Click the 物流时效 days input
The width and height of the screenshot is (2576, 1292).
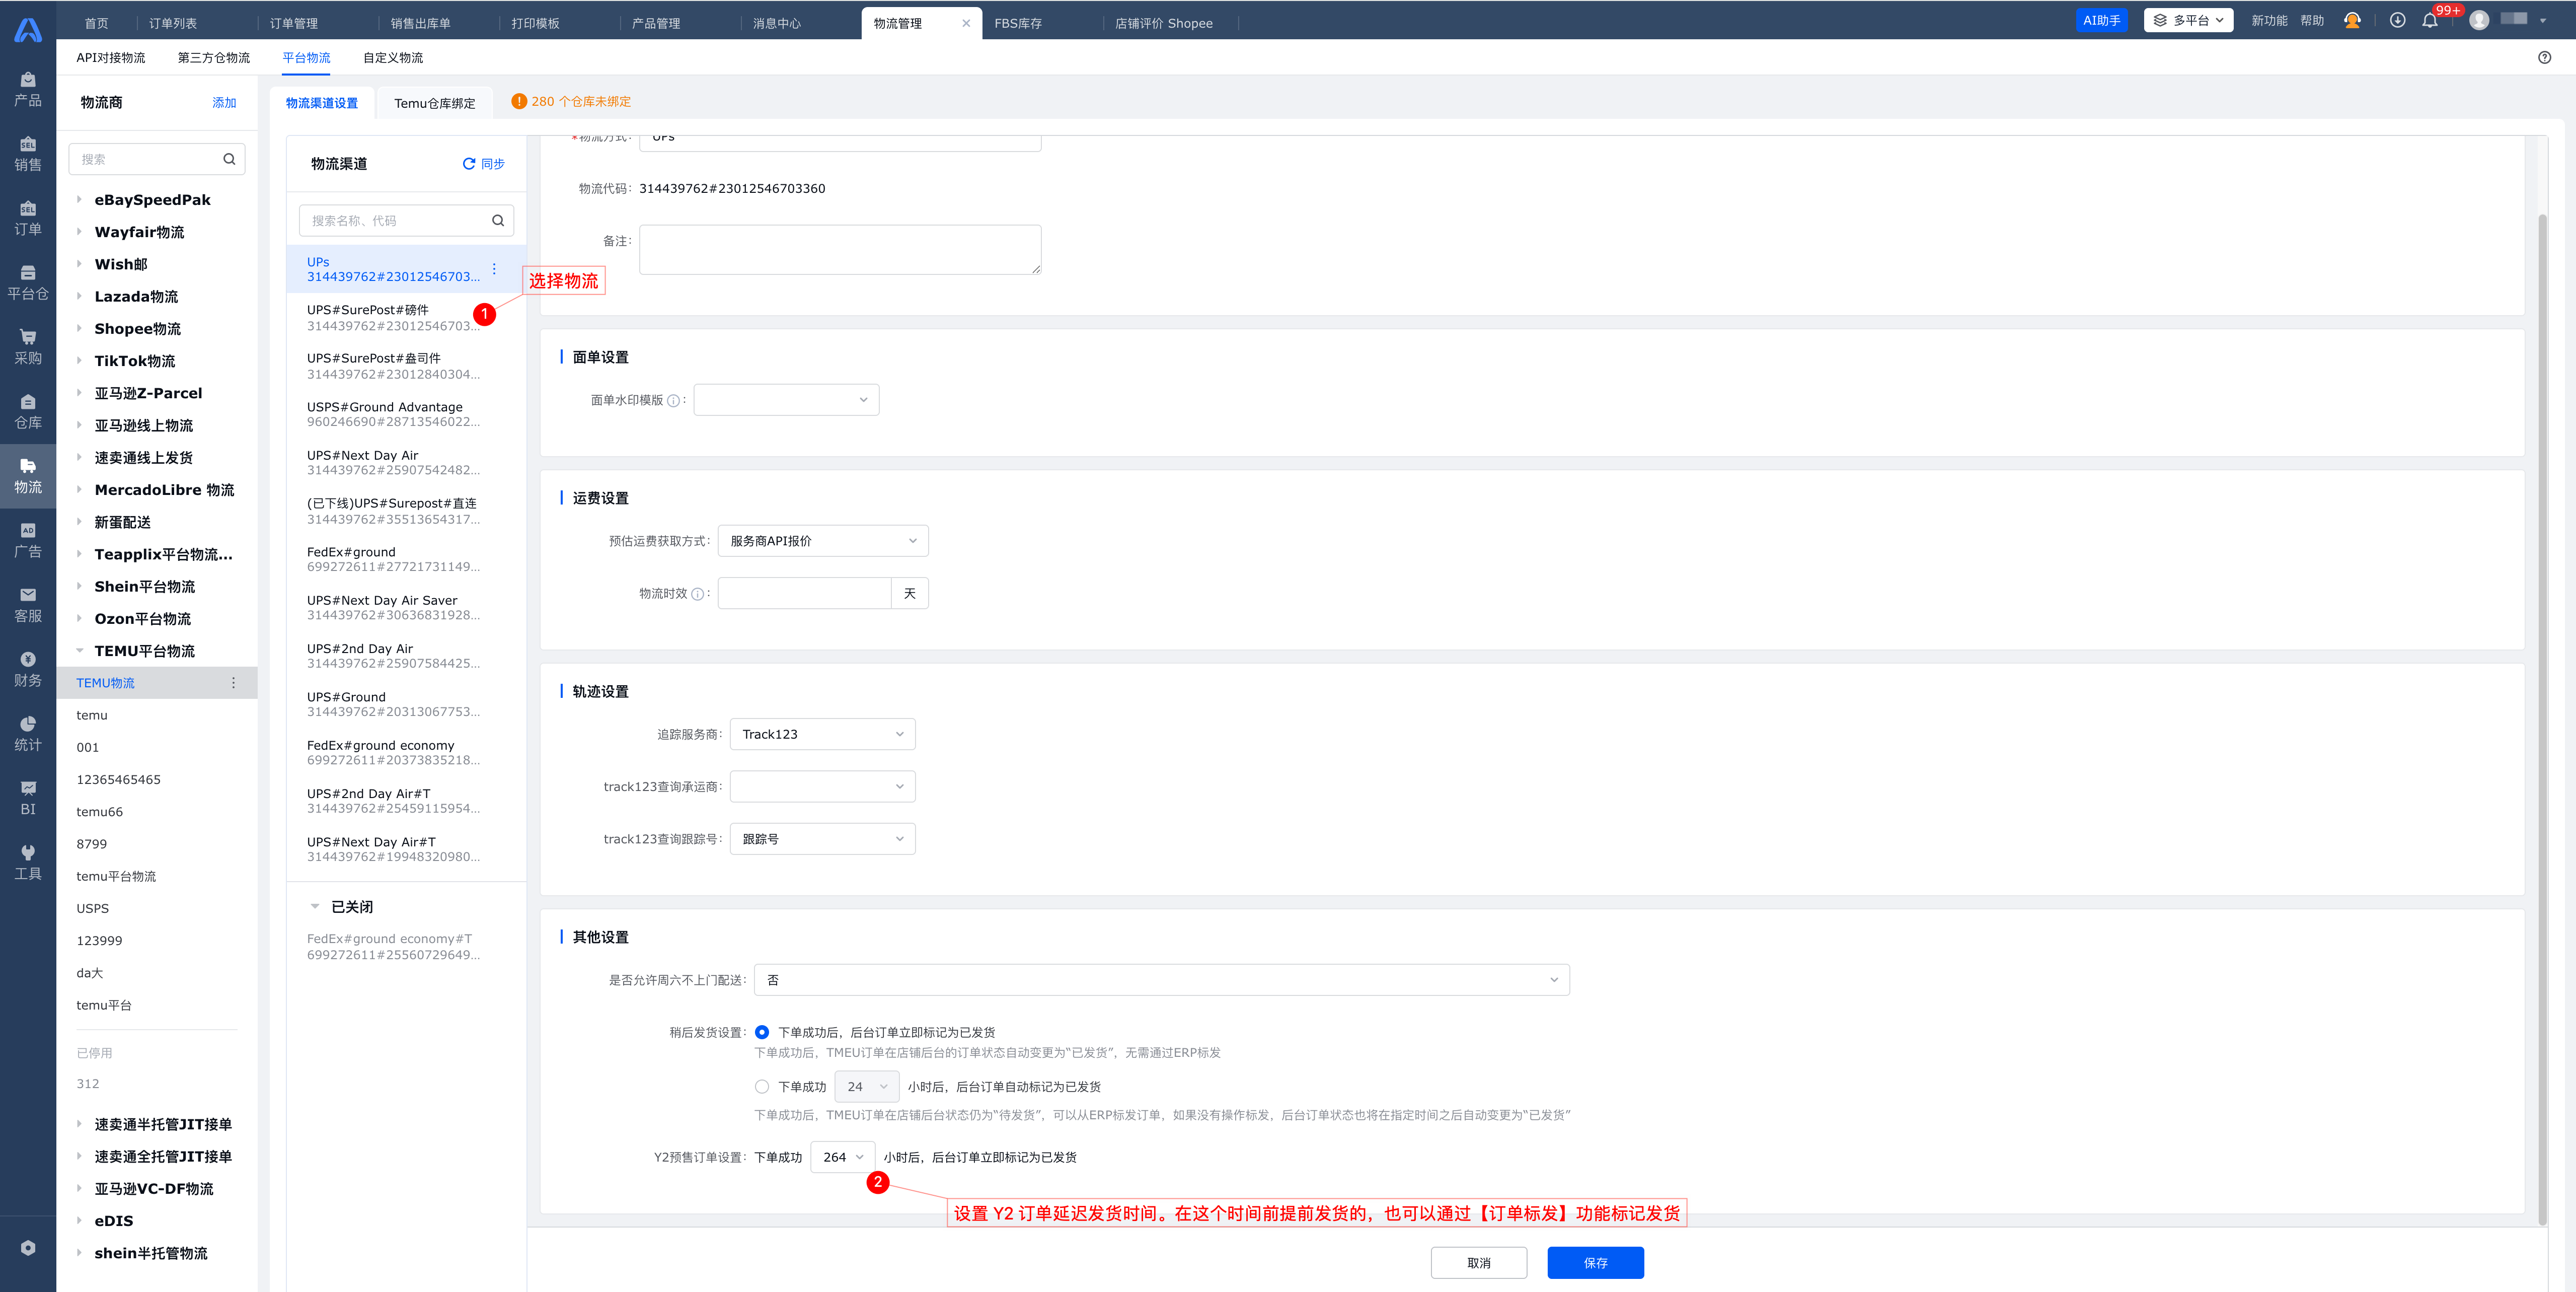tap(804, 594)
